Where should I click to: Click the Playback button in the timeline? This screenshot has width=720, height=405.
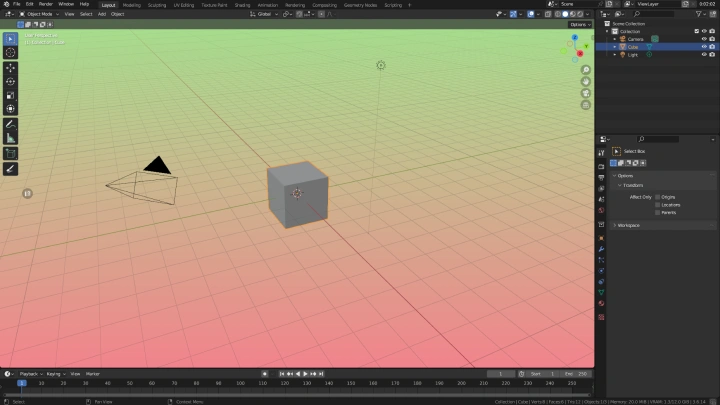(30, 373)
